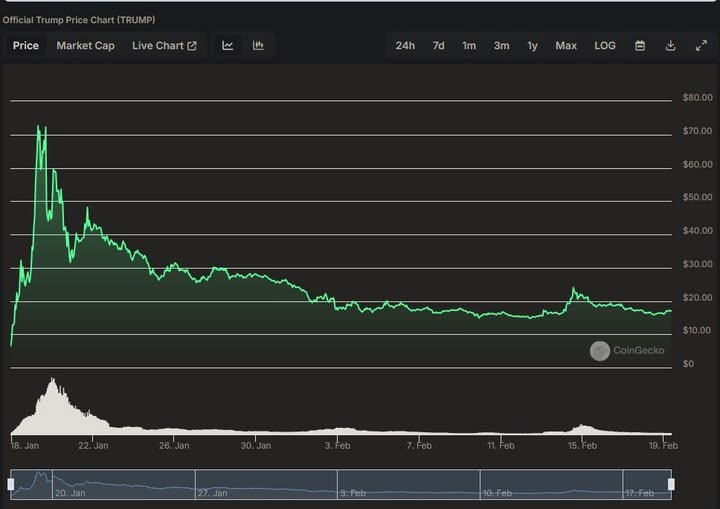The height and width of the screenshot is (509, 720).
Task: Click the left range navigator handle
Action: 11,484
